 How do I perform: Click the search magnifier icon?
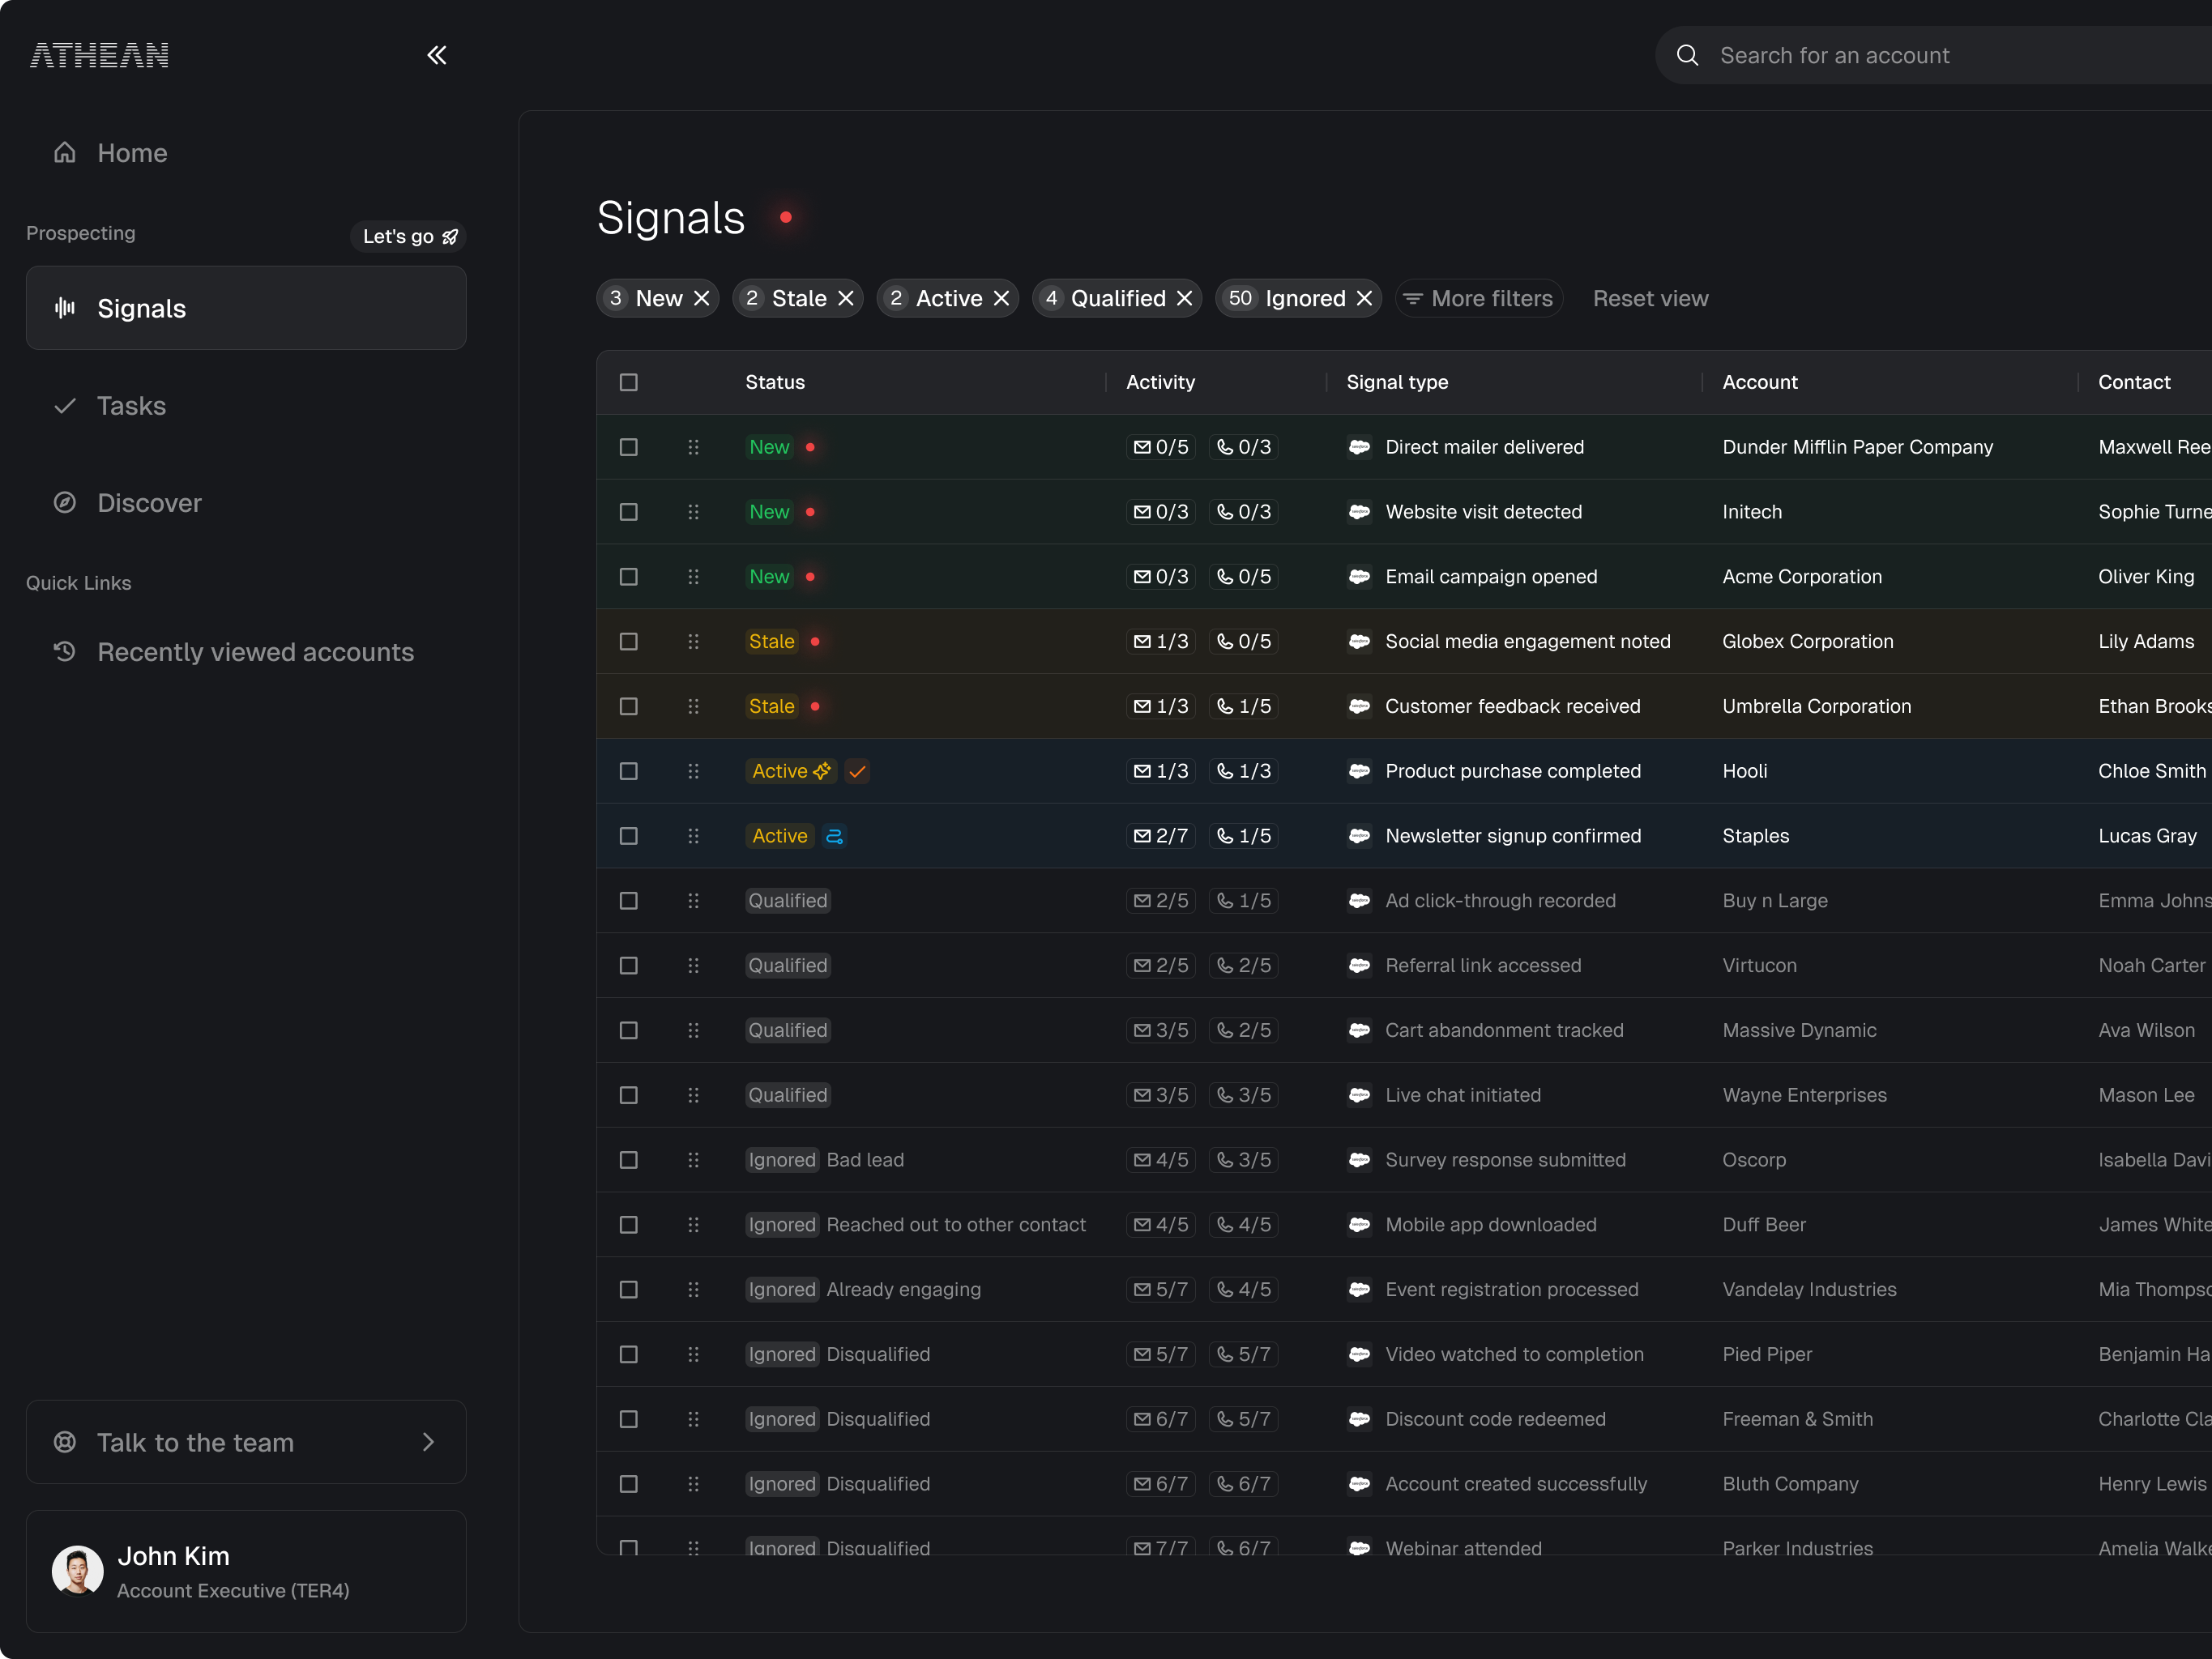coord(1687,55)
